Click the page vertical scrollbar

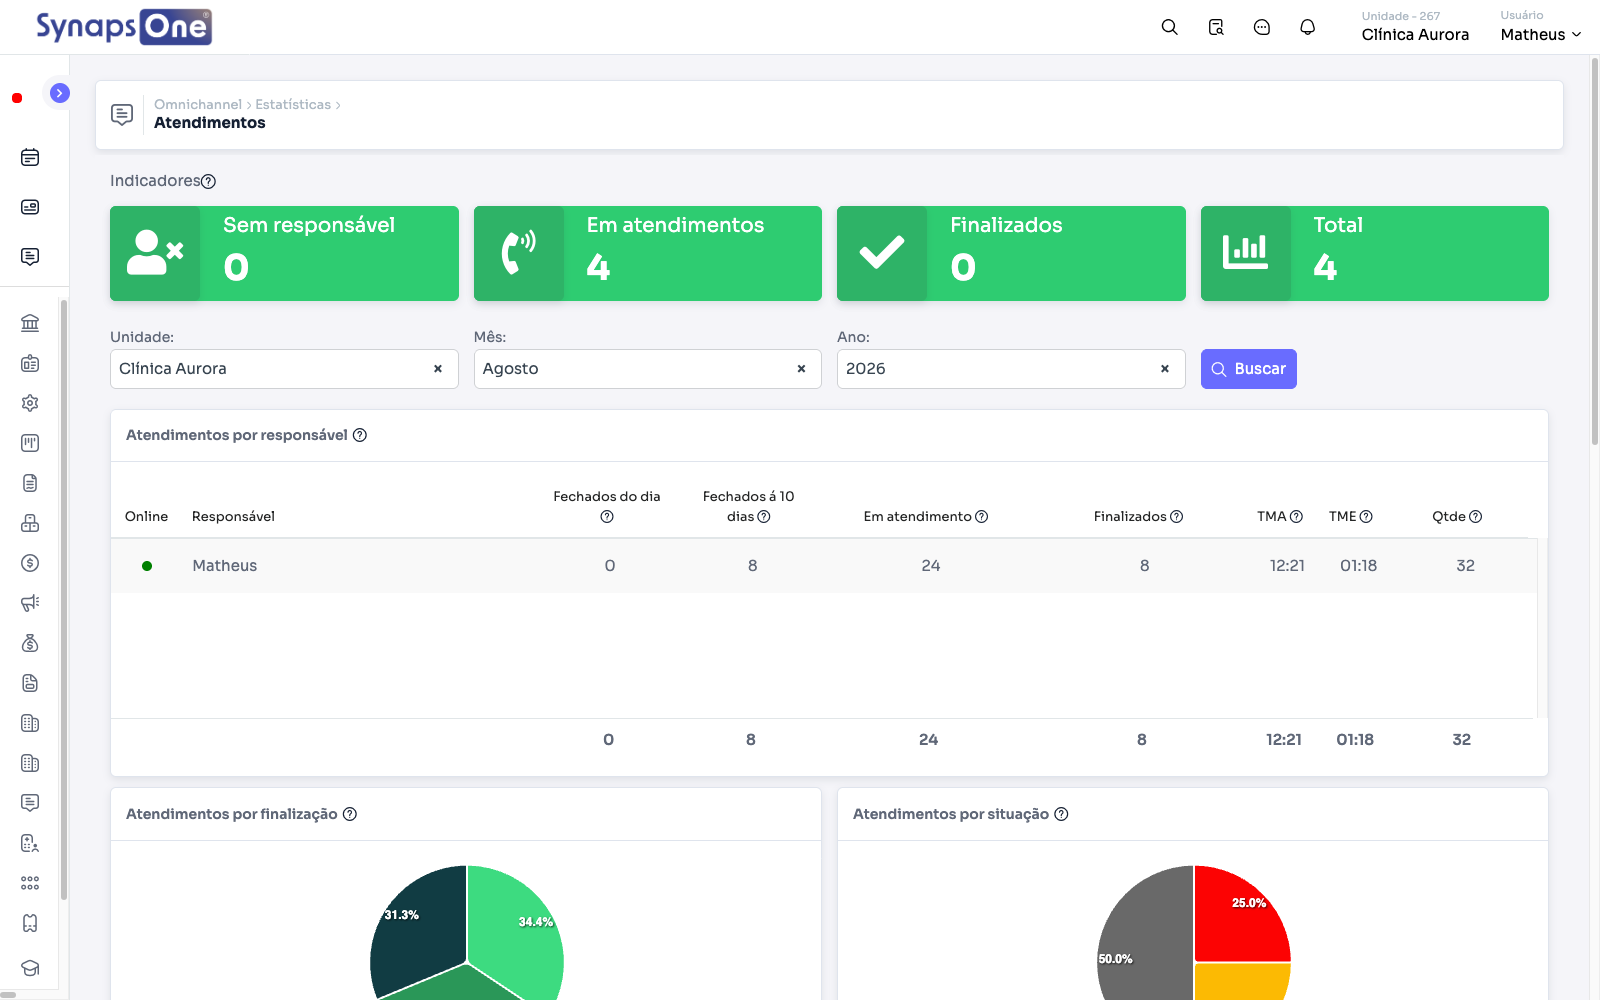pyautogui.click(x=1594, y=250)
